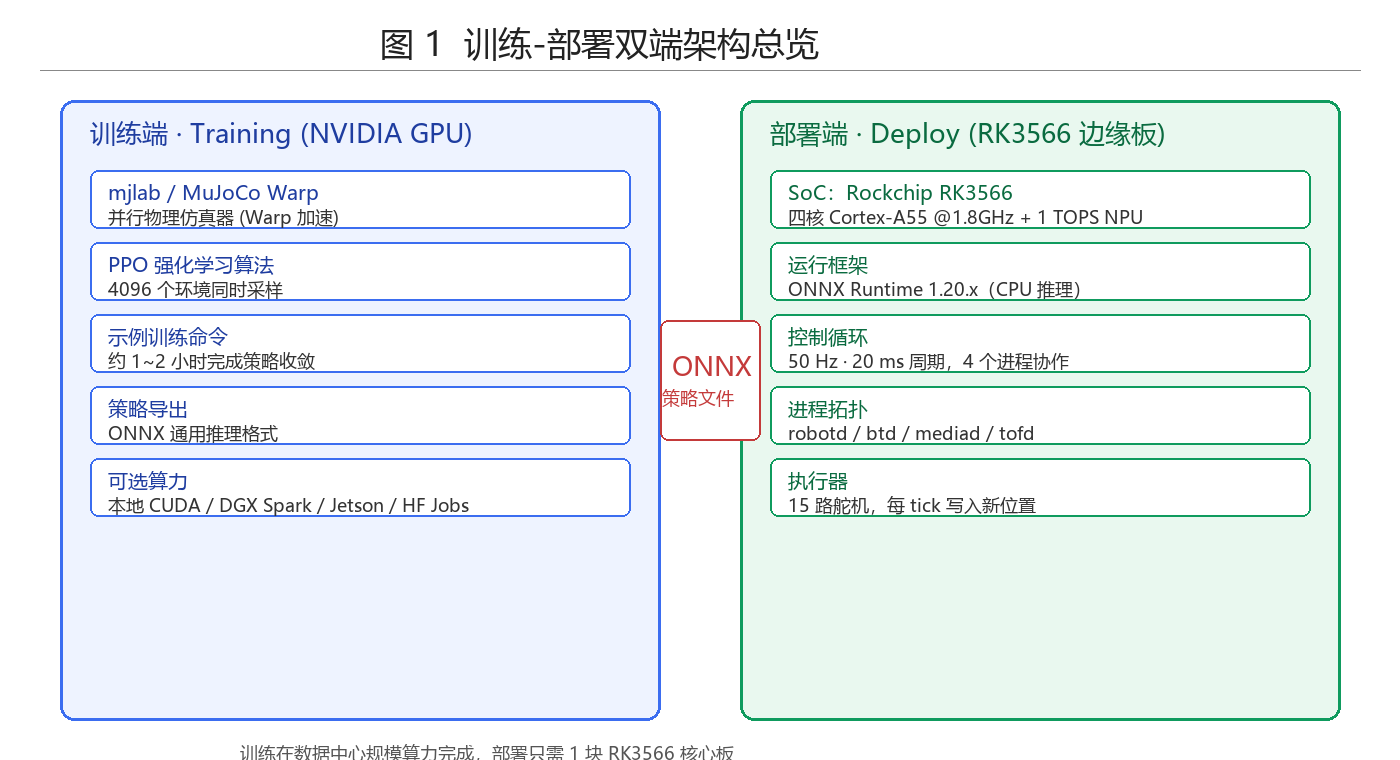1400x760 pixels.
Task: Select the '进程拓扑' card title
Action: coord(828,409)
